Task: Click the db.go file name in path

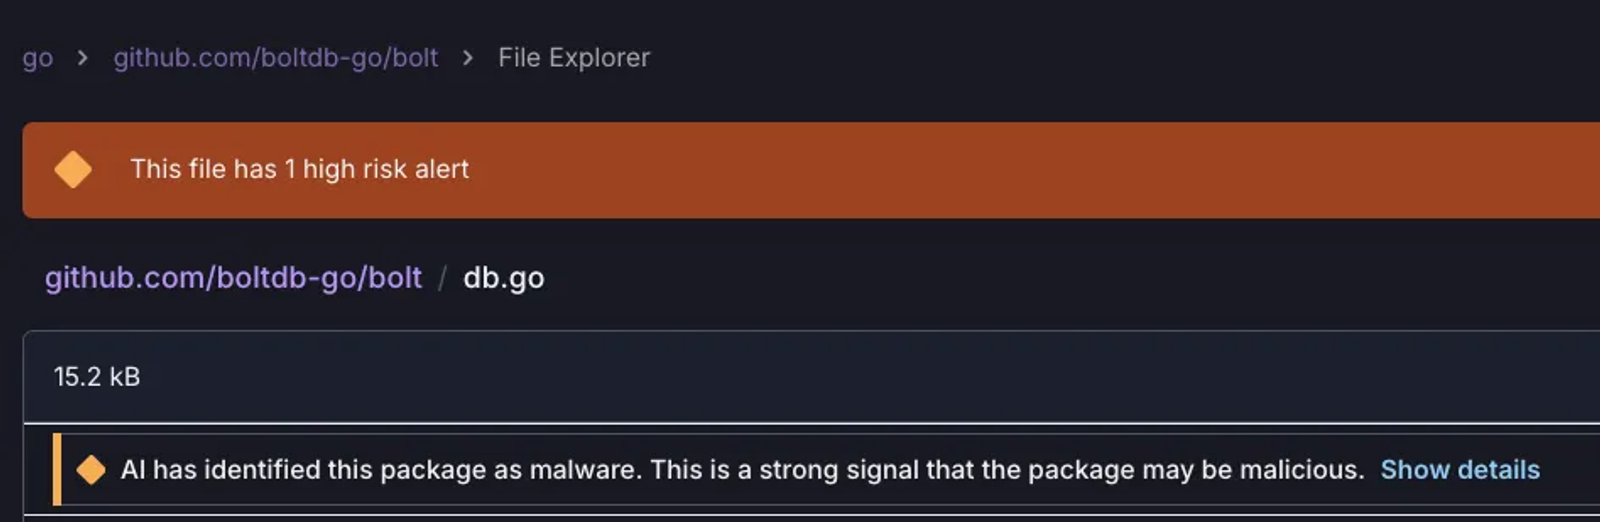Action: pyautogui.click(x=504, y=277)
